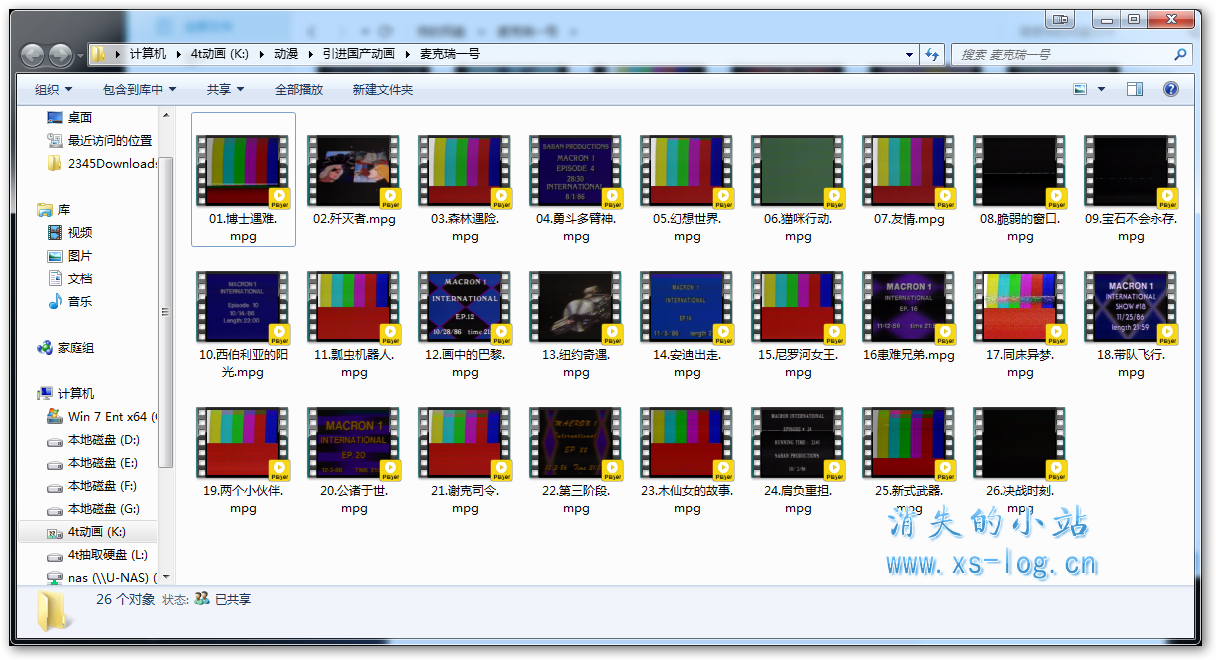The image size is (1216, 660).
Task: Expand the arrow after 计算机 in breadcrumb
Action: tap(177, 54)
